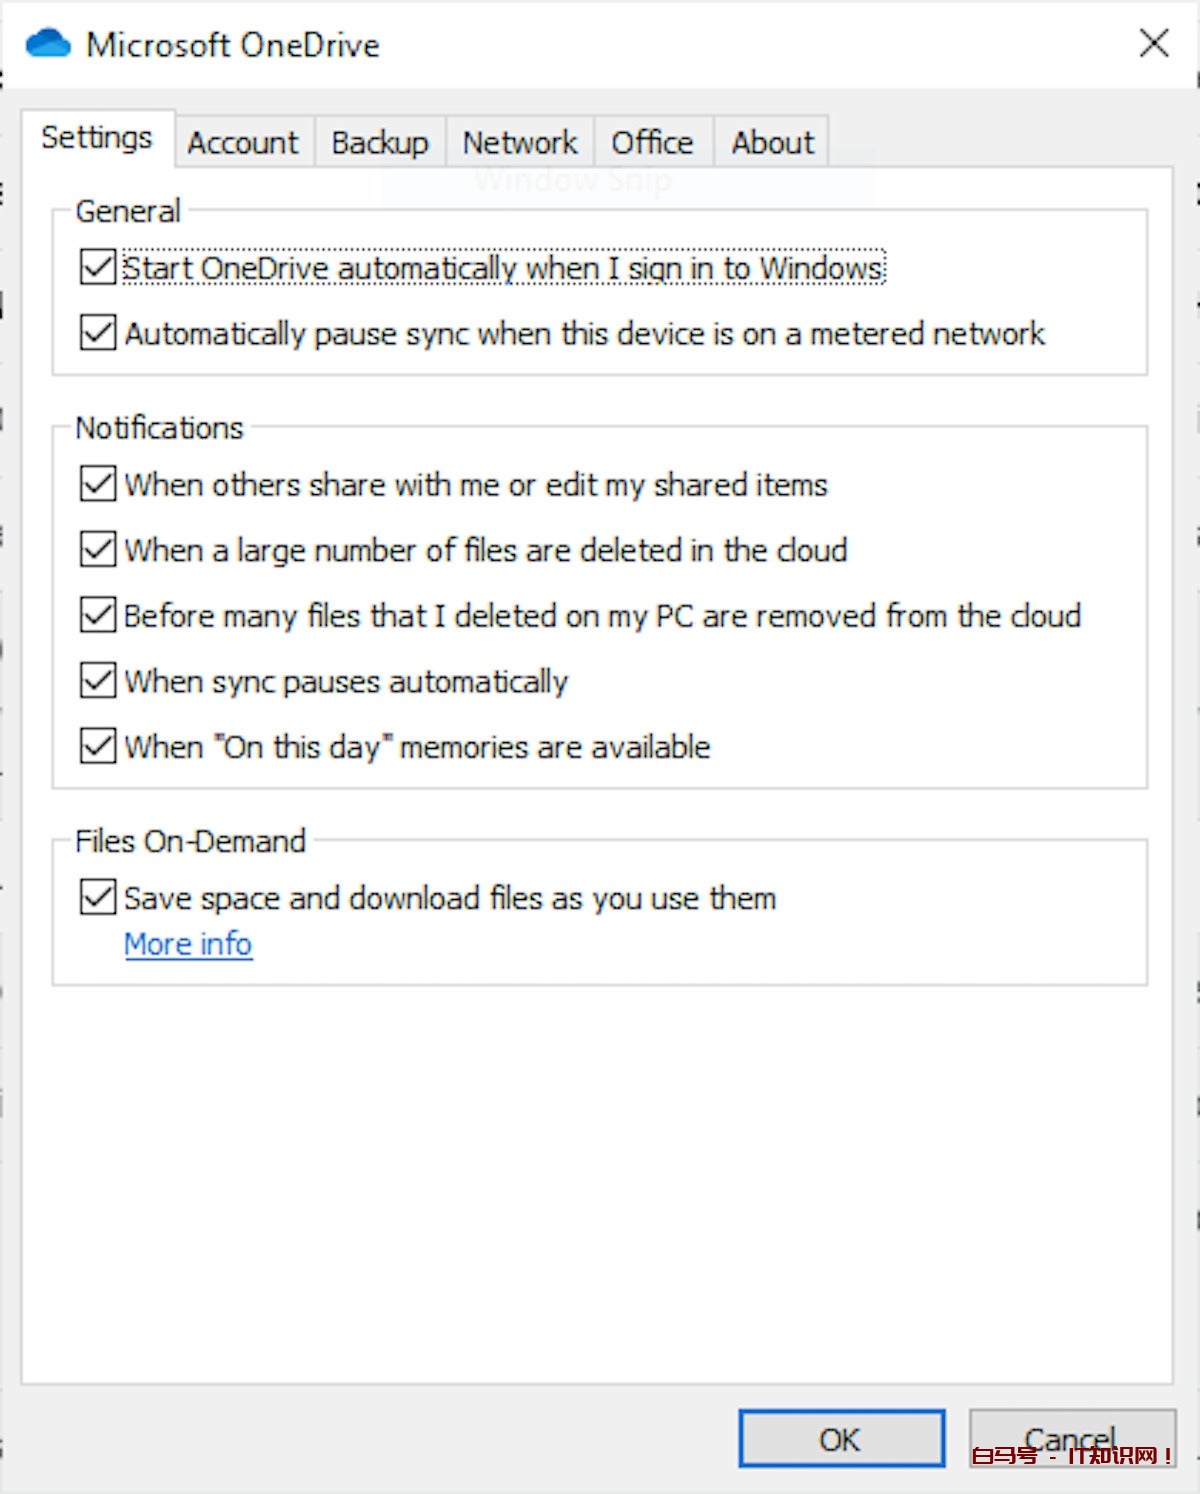Click the OneDrive cloud icon in title bar
The image size is (1200, 1494).
click(x=48, y=44)
